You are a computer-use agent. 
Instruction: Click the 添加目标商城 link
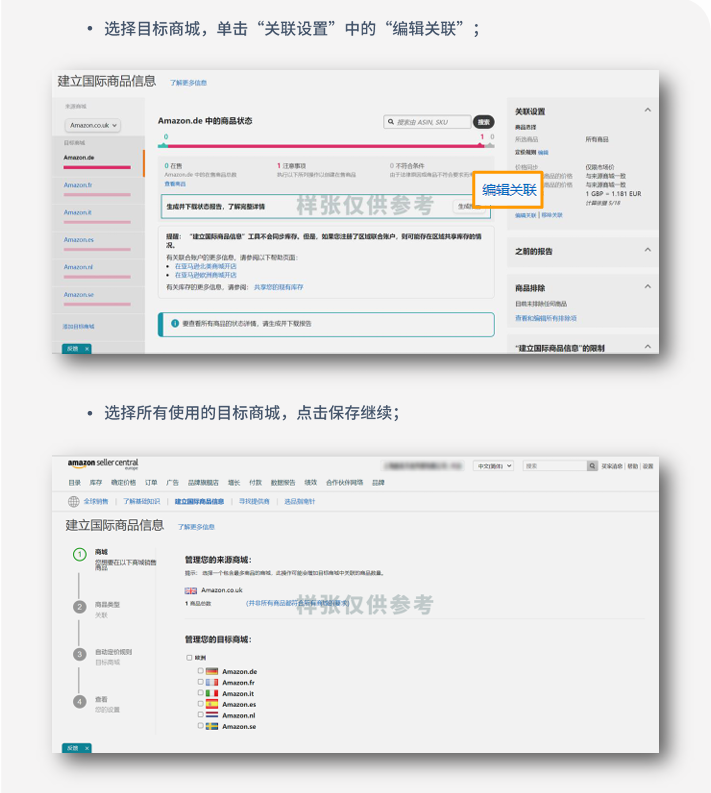tap(78, 326)
